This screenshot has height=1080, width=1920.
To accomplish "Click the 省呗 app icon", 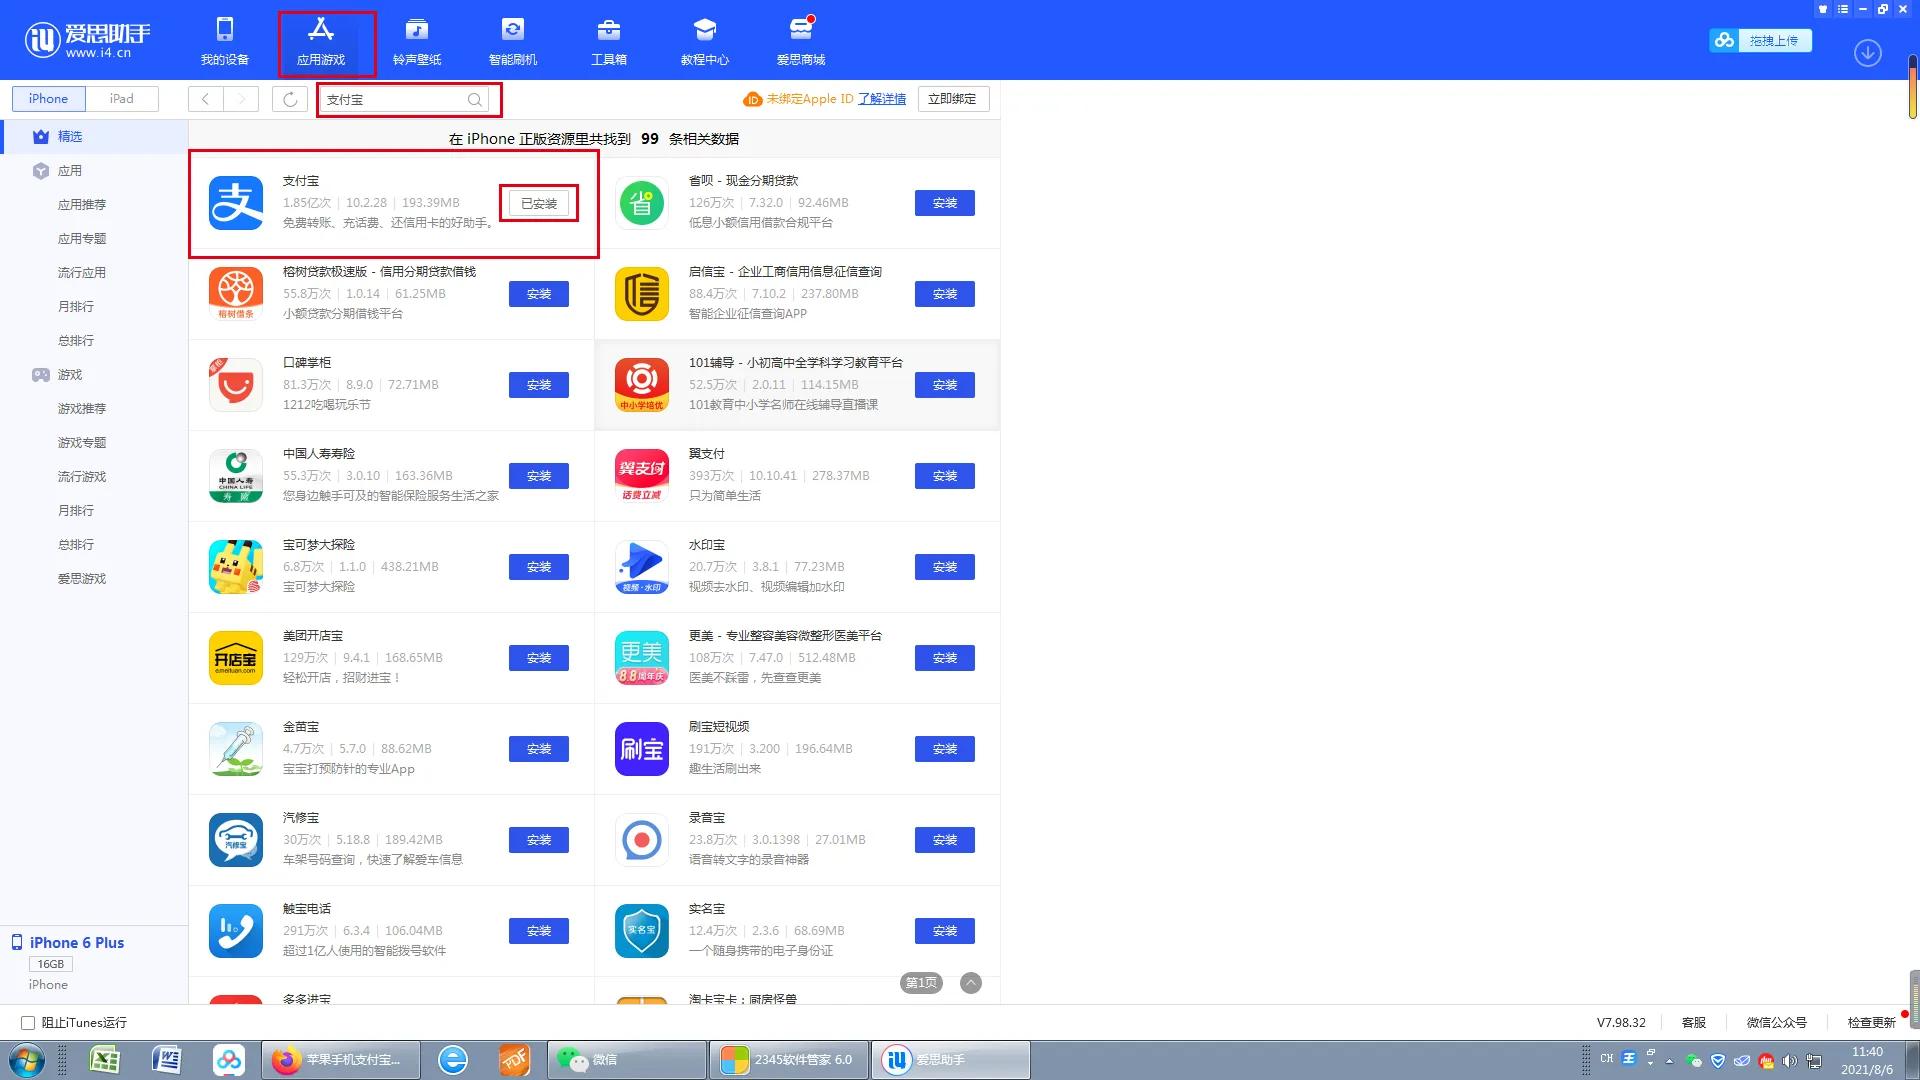I will [x=642, y=203].
